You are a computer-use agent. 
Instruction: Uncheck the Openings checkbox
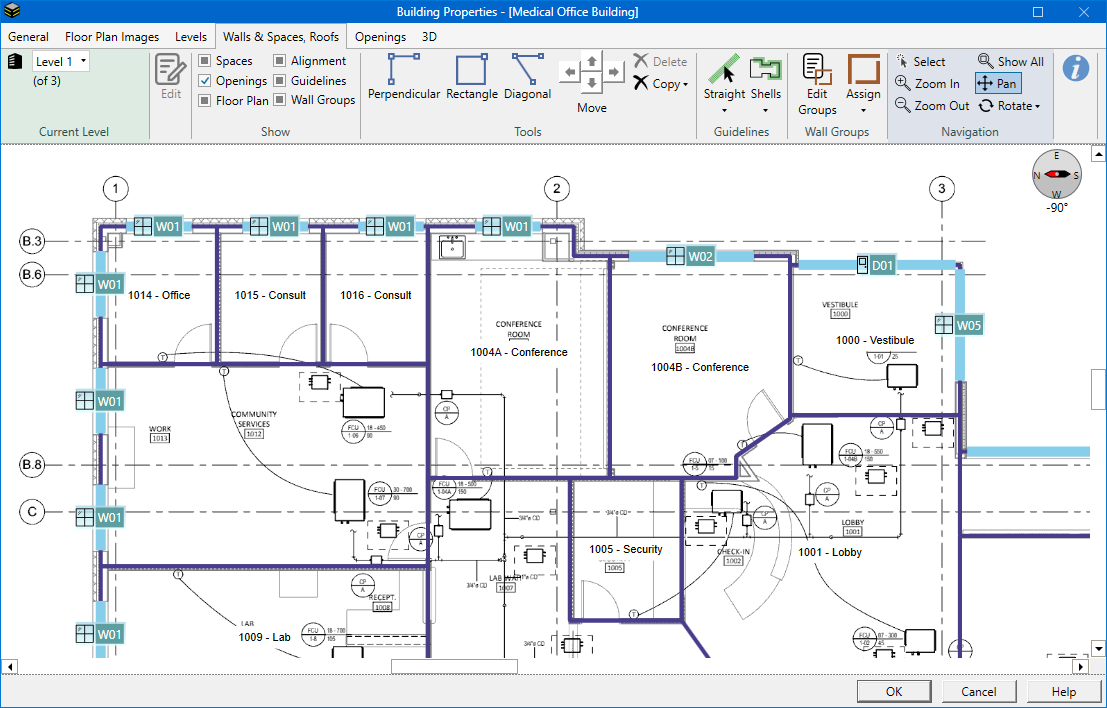click(x=205, y=80)
